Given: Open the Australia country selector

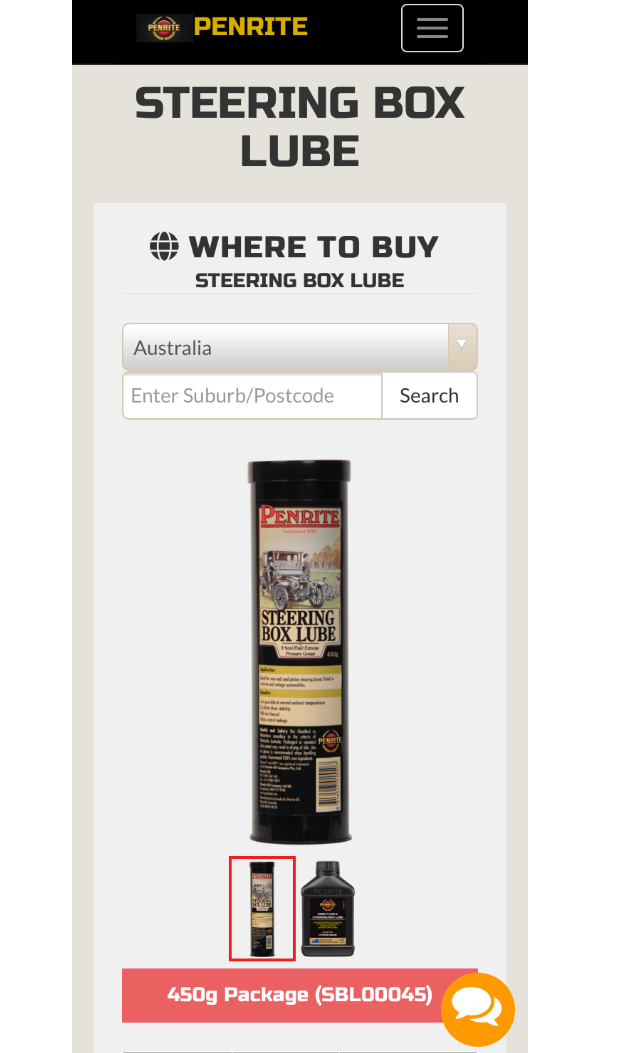Looking at the screenshot, I should pos(300,347).
